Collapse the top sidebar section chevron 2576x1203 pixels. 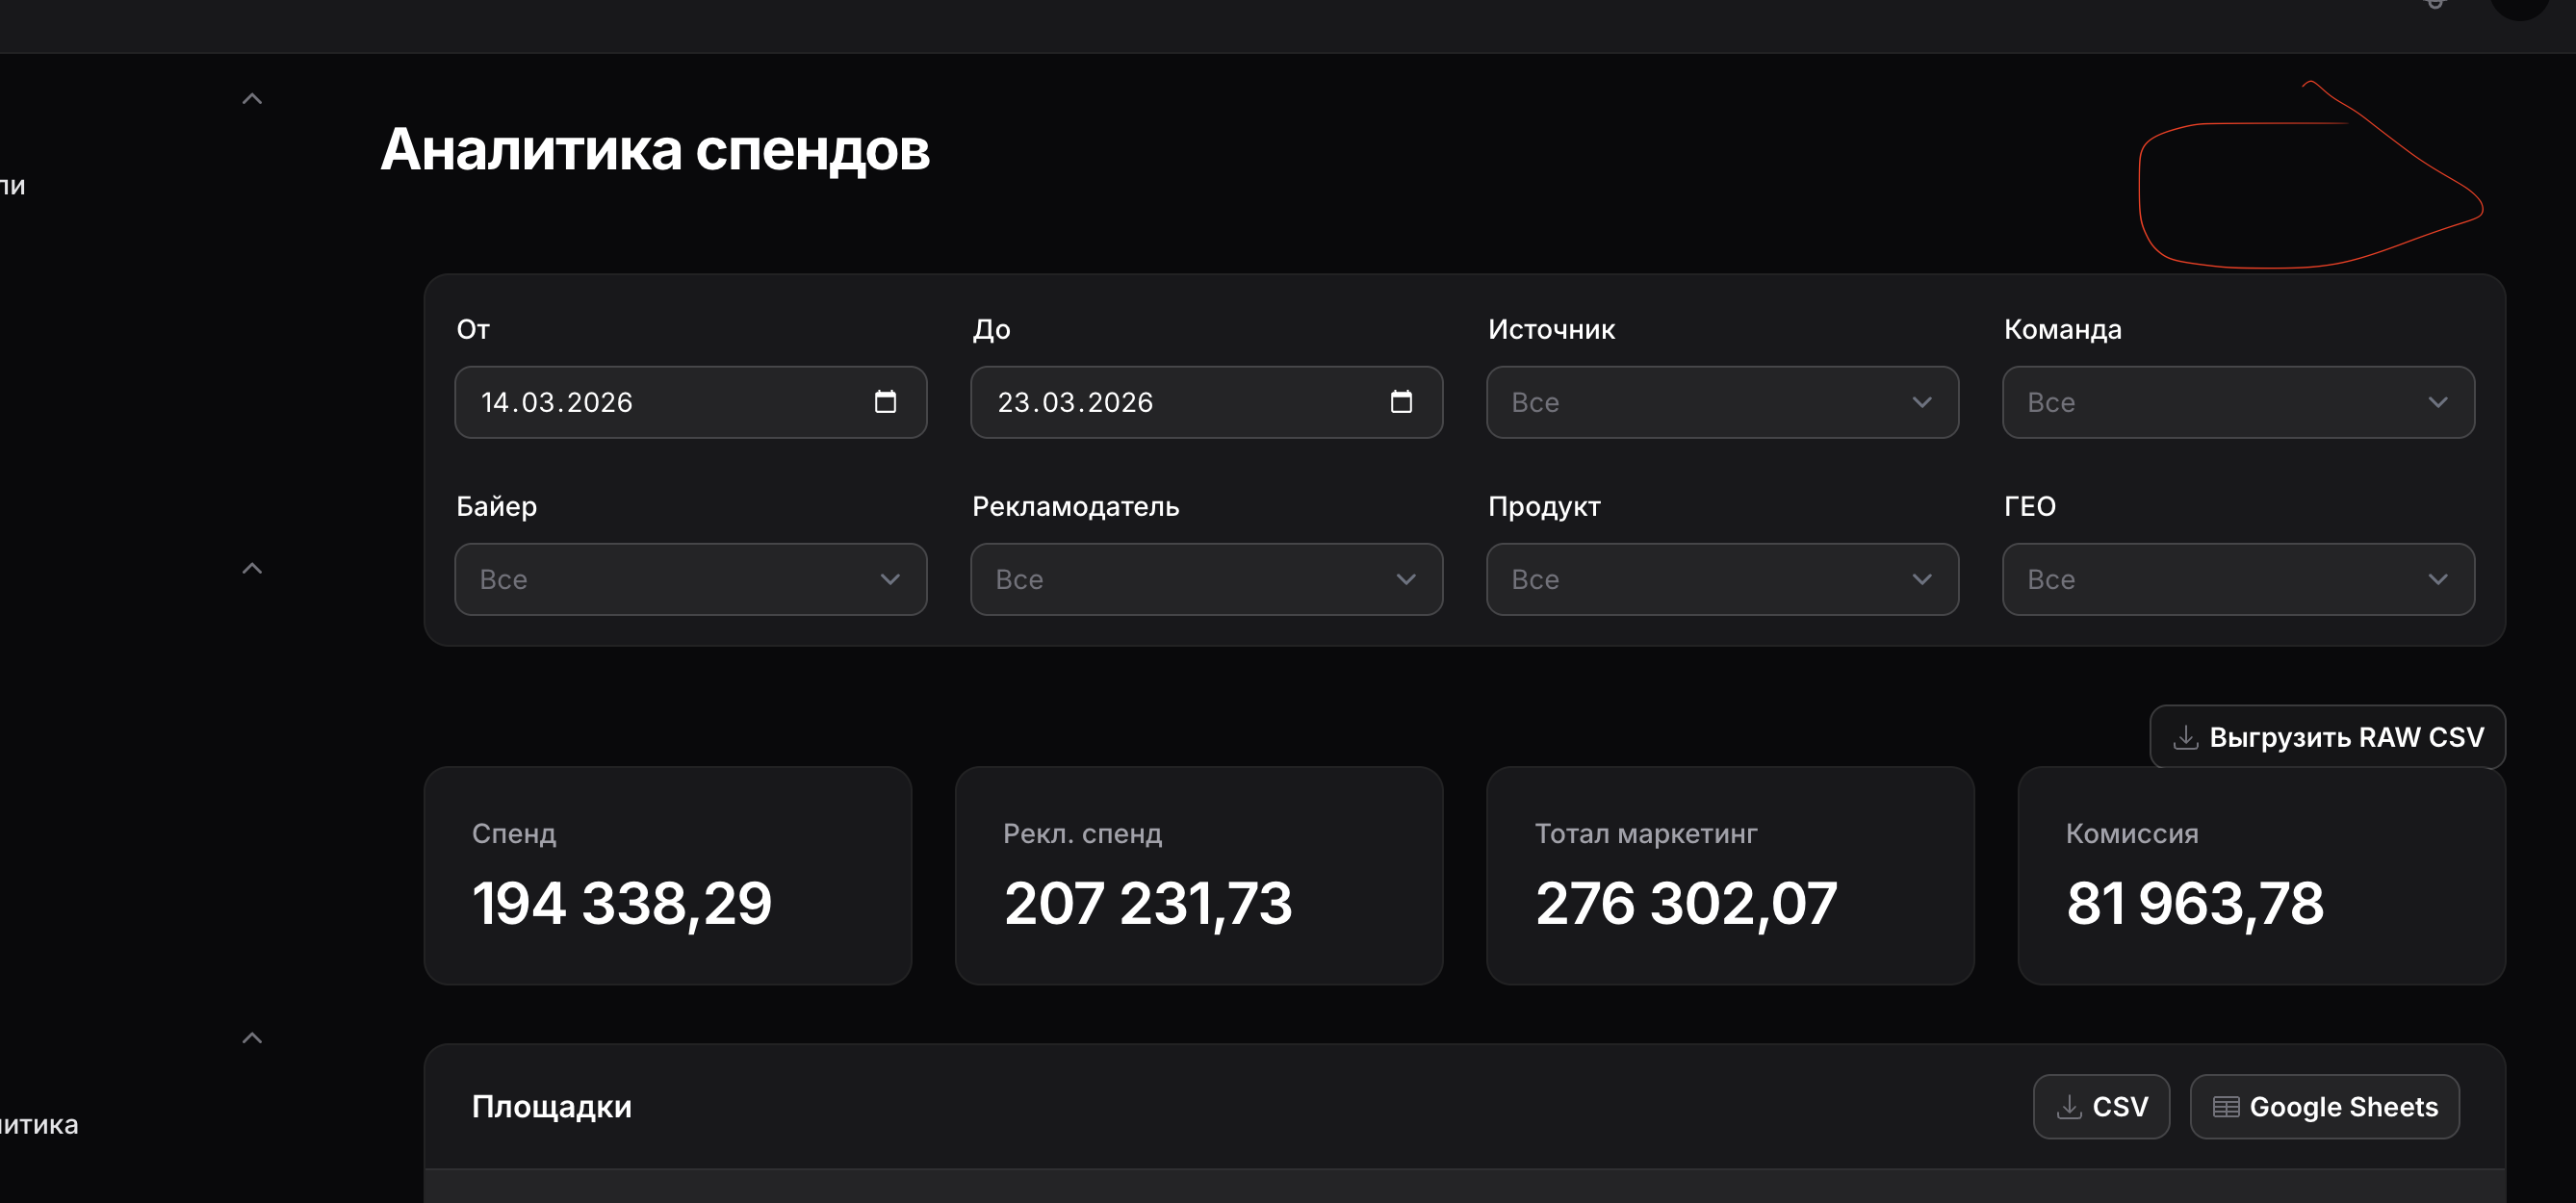click(252, 99)
